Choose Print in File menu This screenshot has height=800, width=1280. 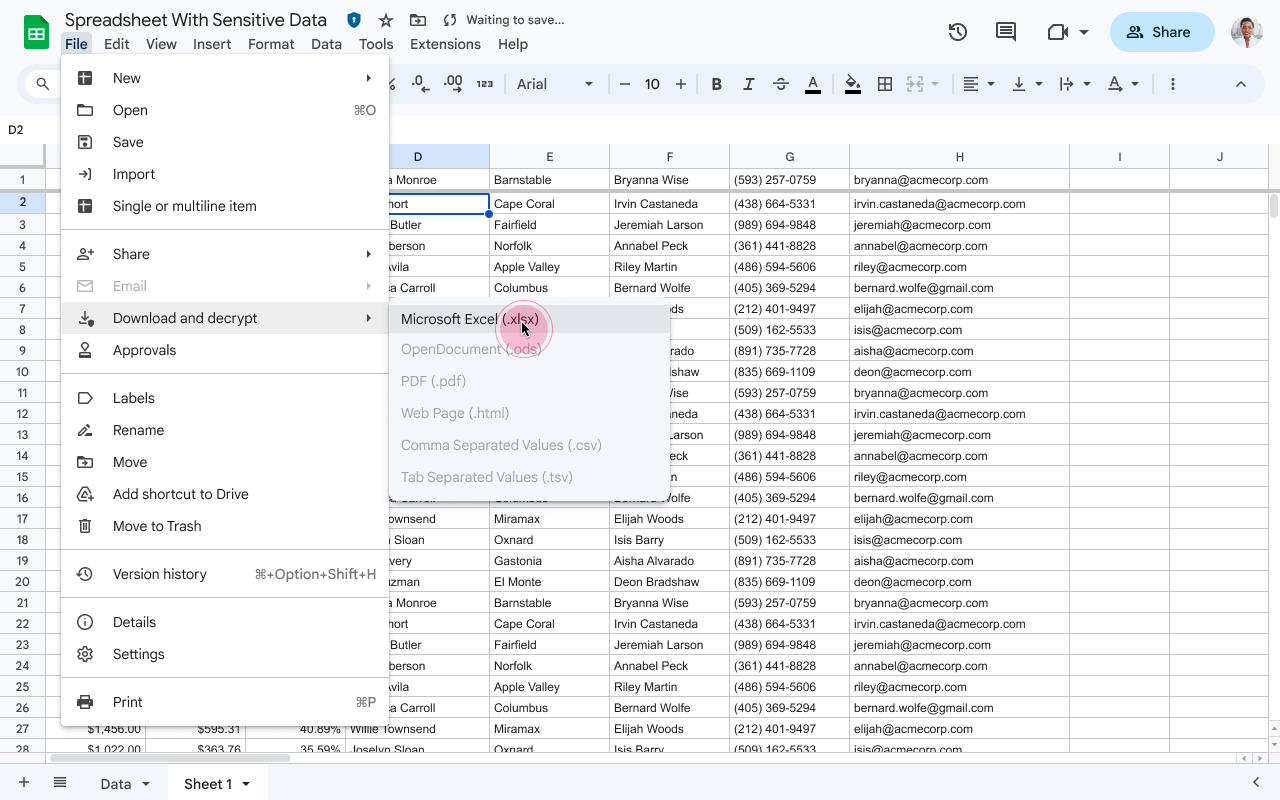click(225, 702)
